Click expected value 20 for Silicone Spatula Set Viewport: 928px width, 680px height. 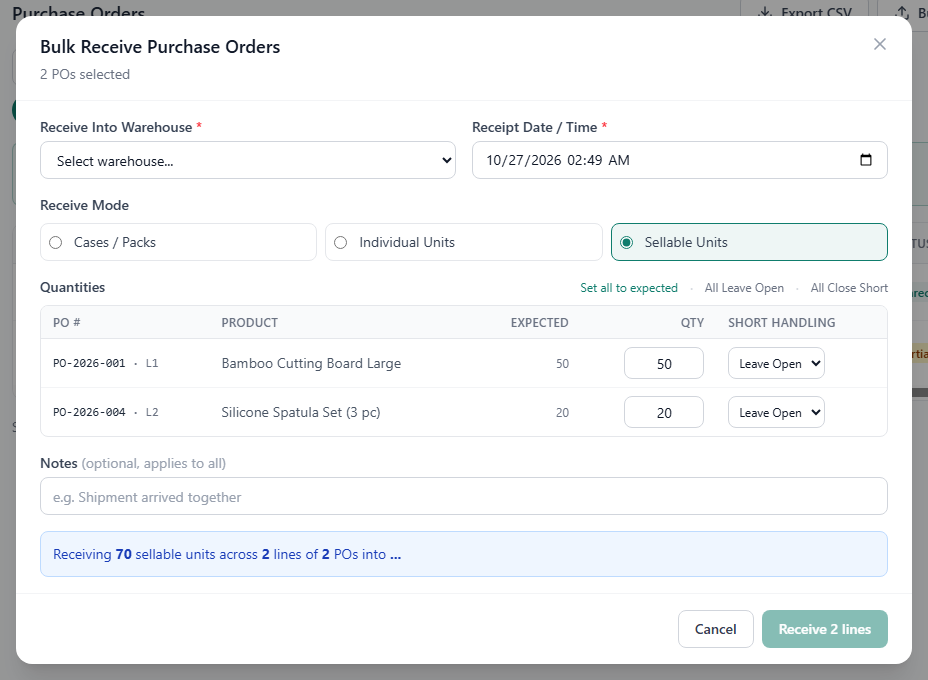click(562, 413)
